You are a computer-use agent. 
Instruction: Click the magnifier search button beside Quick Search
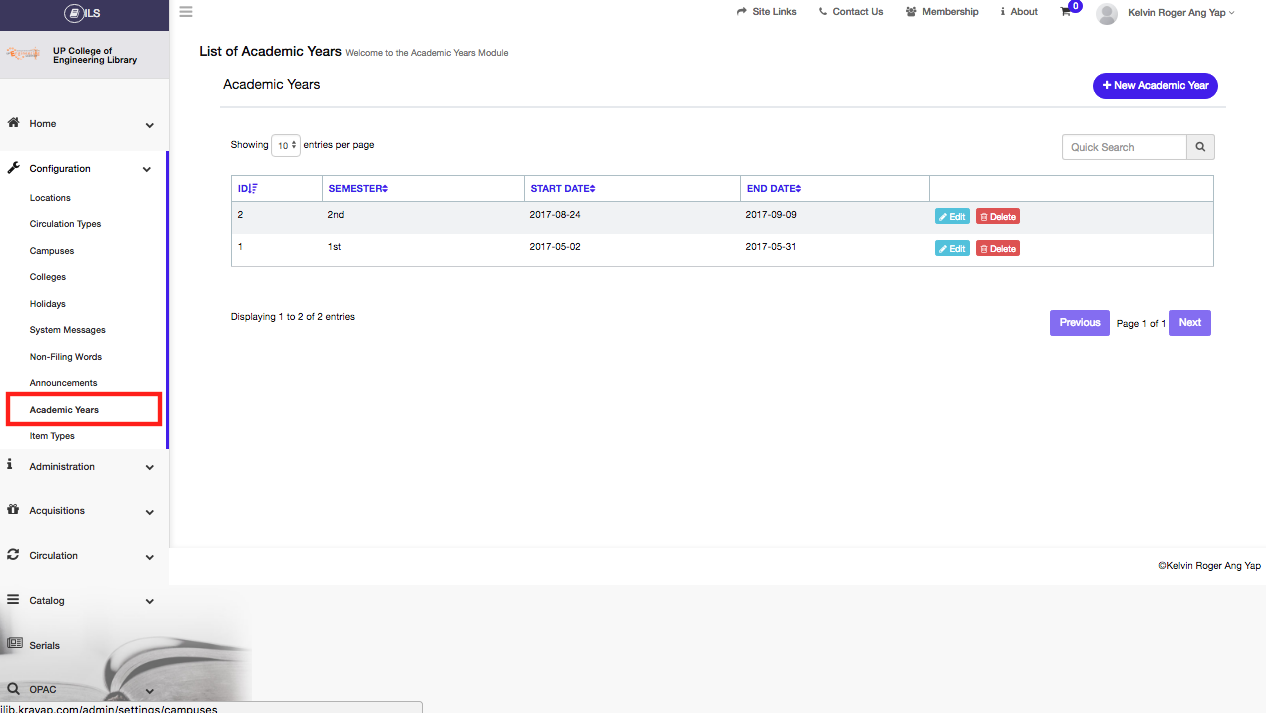coord(1200,147)
